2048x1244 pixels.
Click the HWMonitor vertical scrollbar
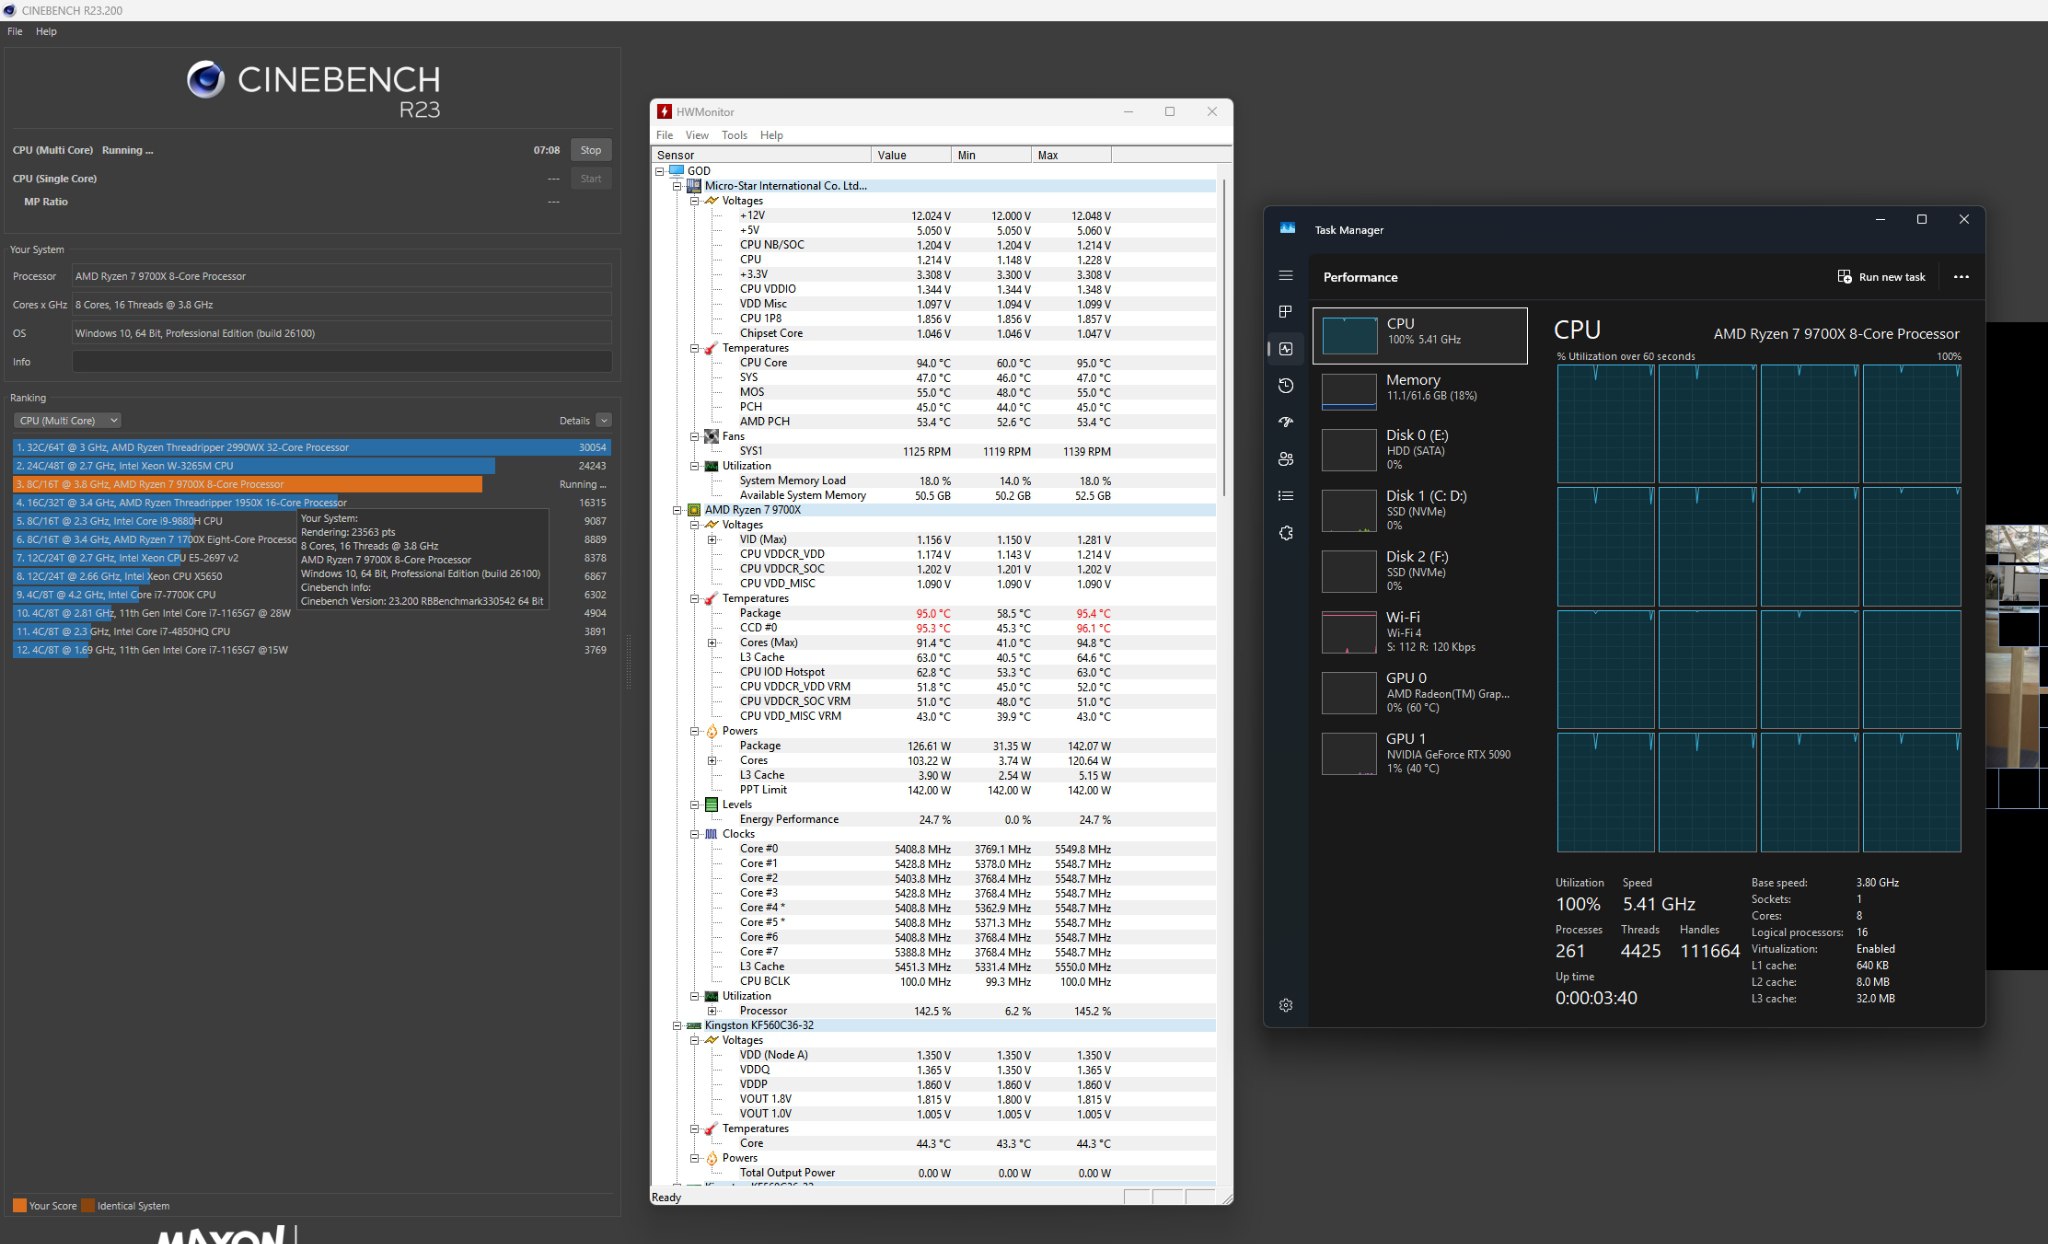click(x=1224, y=340)
